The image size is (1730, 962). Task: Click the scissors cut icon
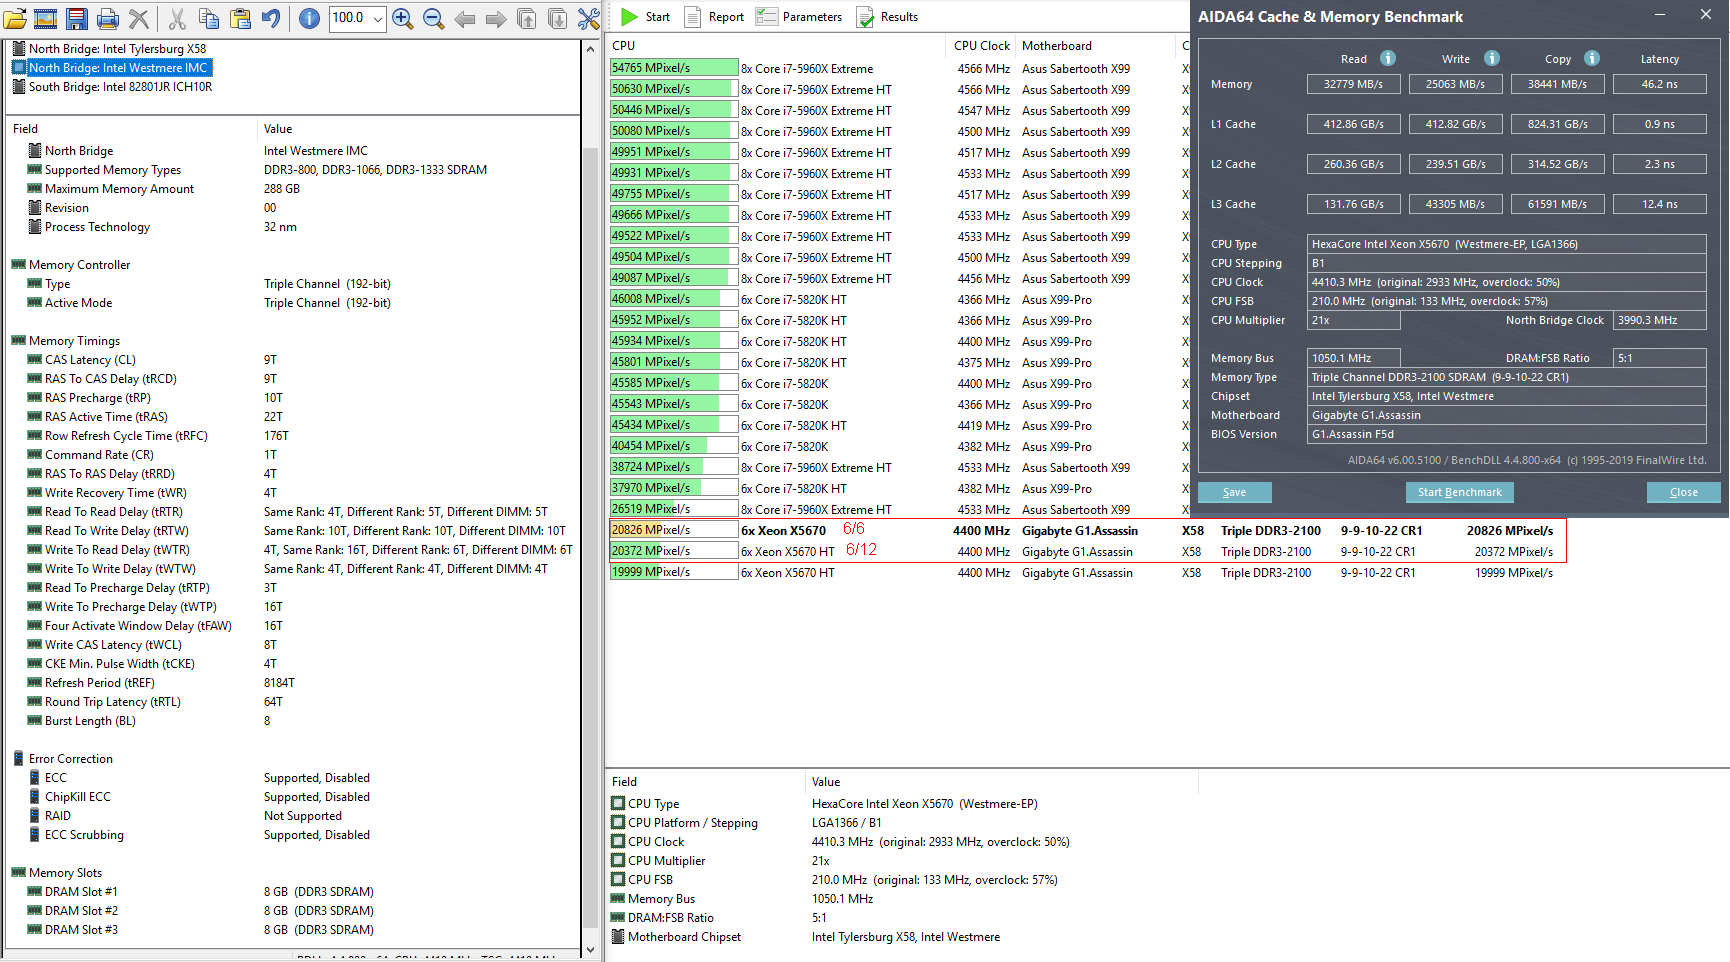point(177,18)
